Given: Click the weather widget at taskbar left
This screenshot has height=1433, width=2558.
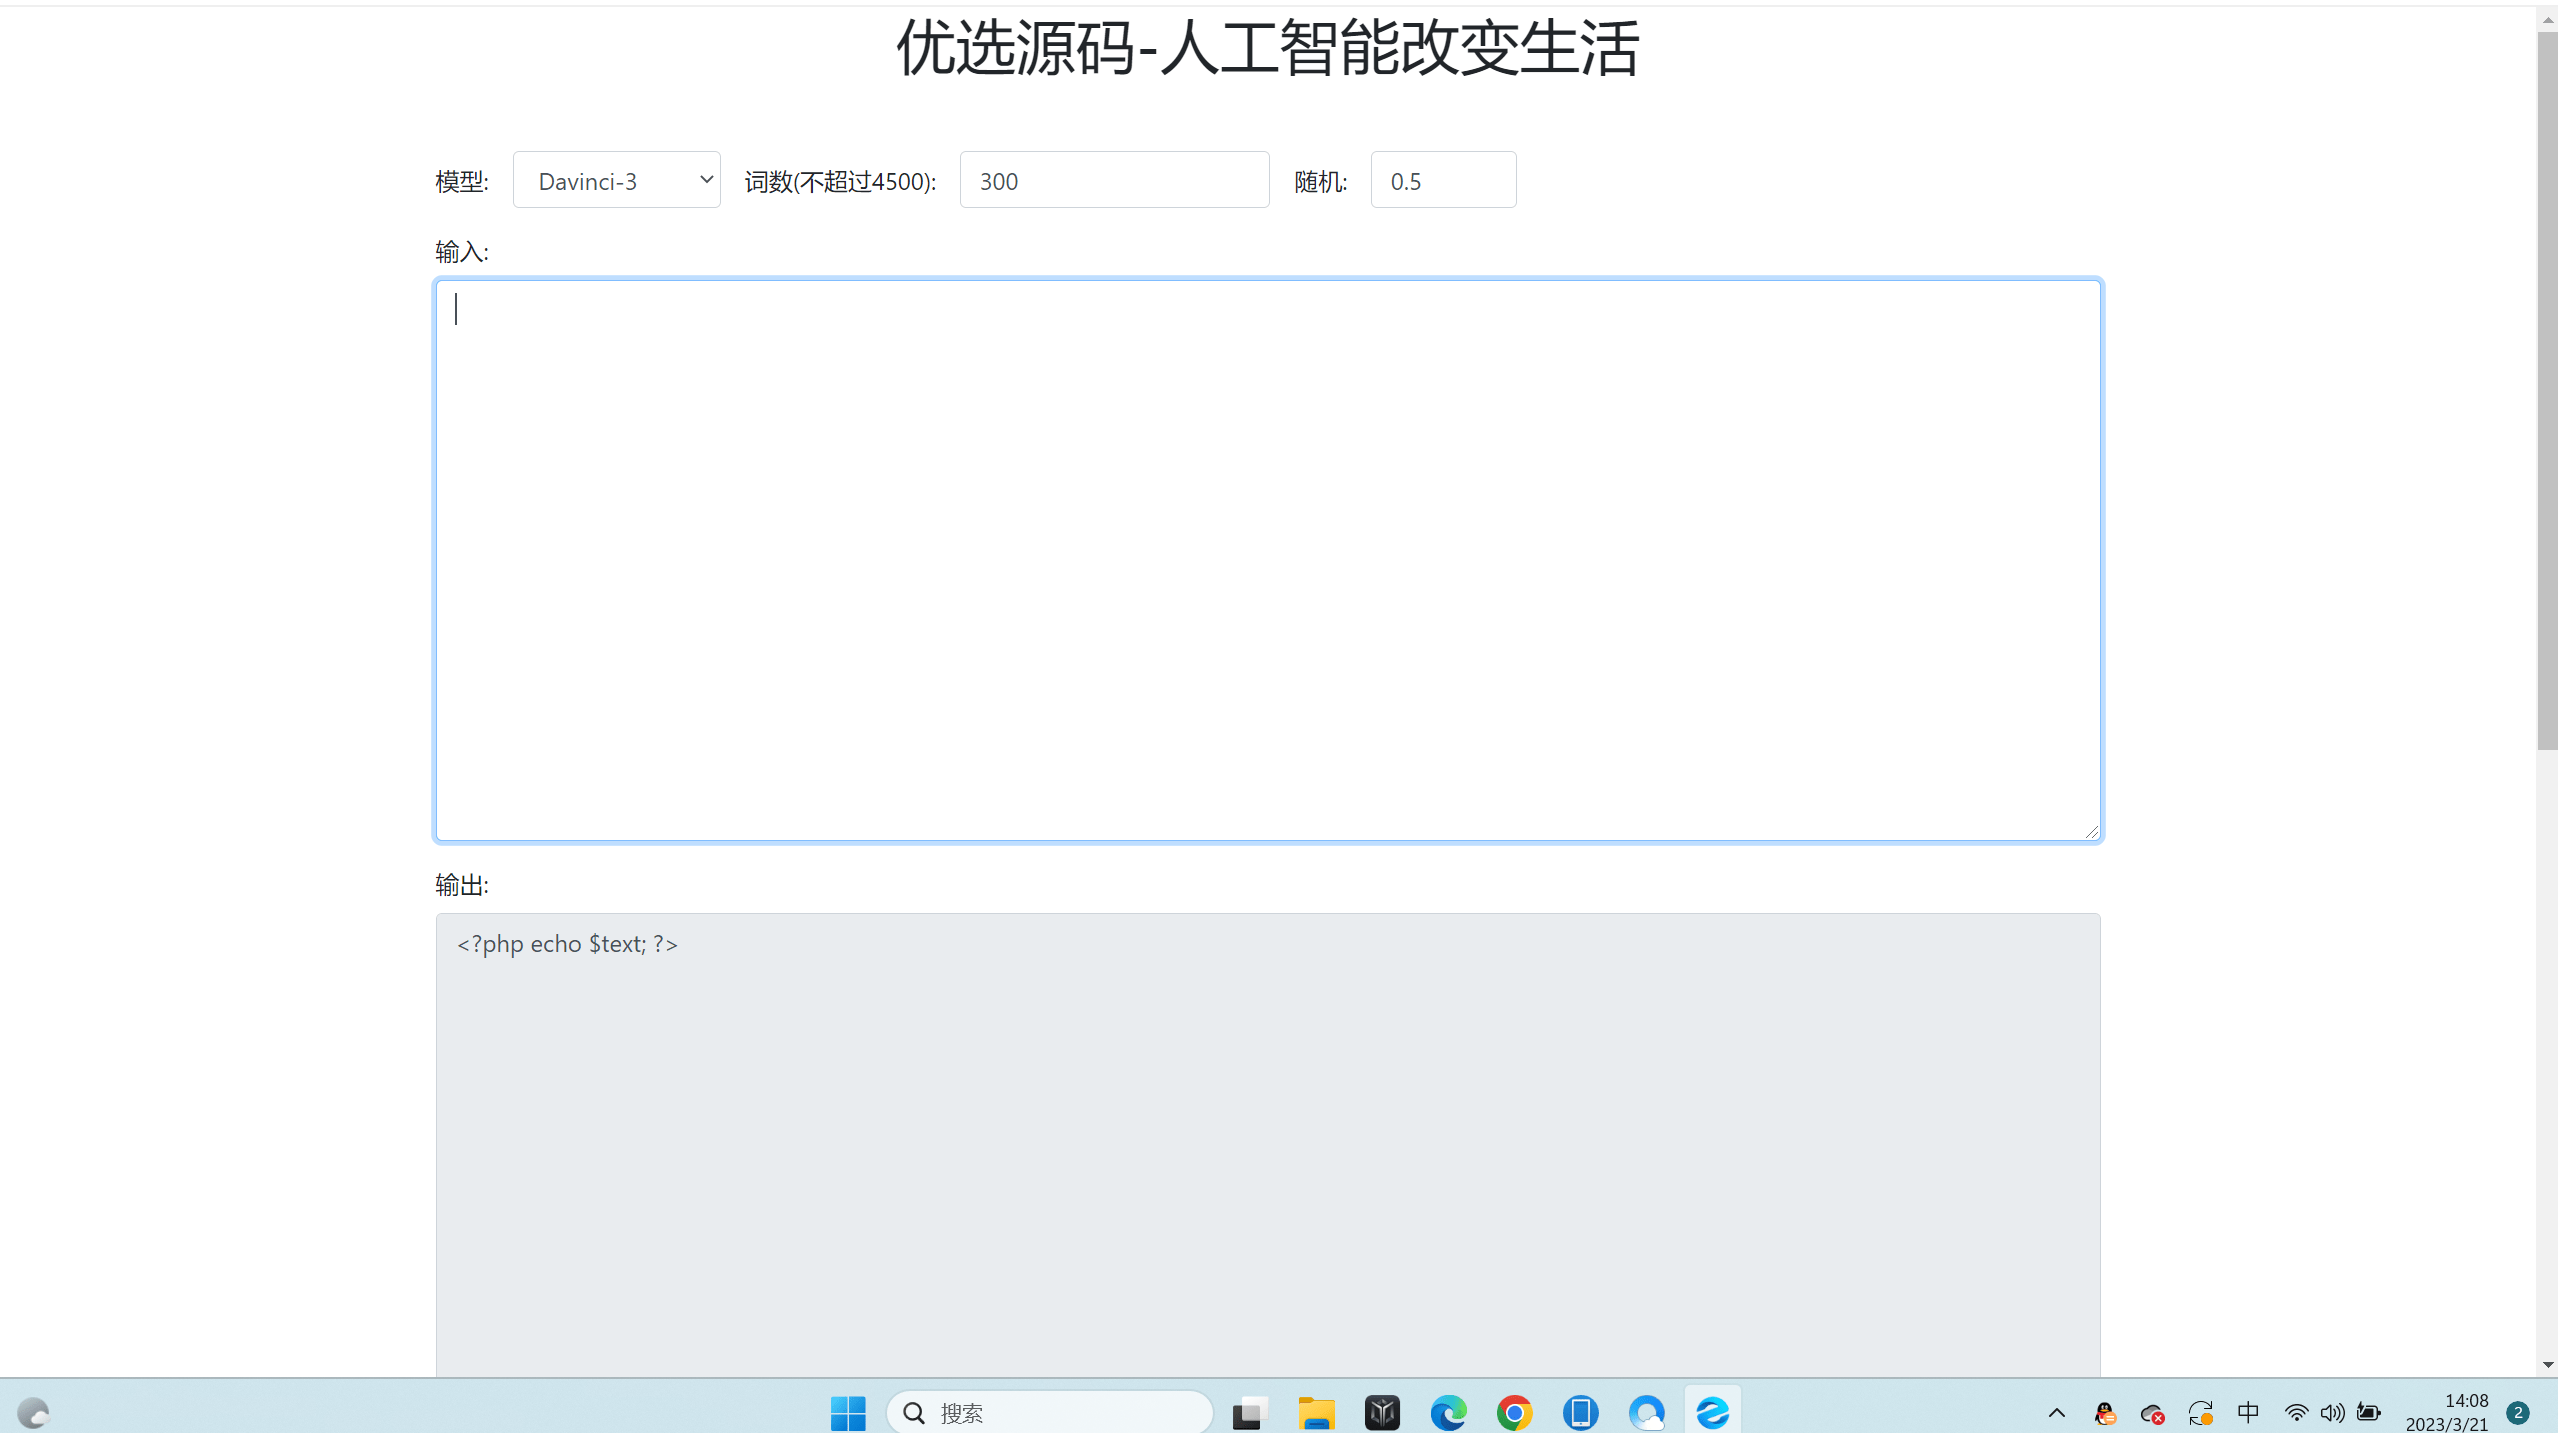Looking at the screenshot, I should tap(33, 1412).
